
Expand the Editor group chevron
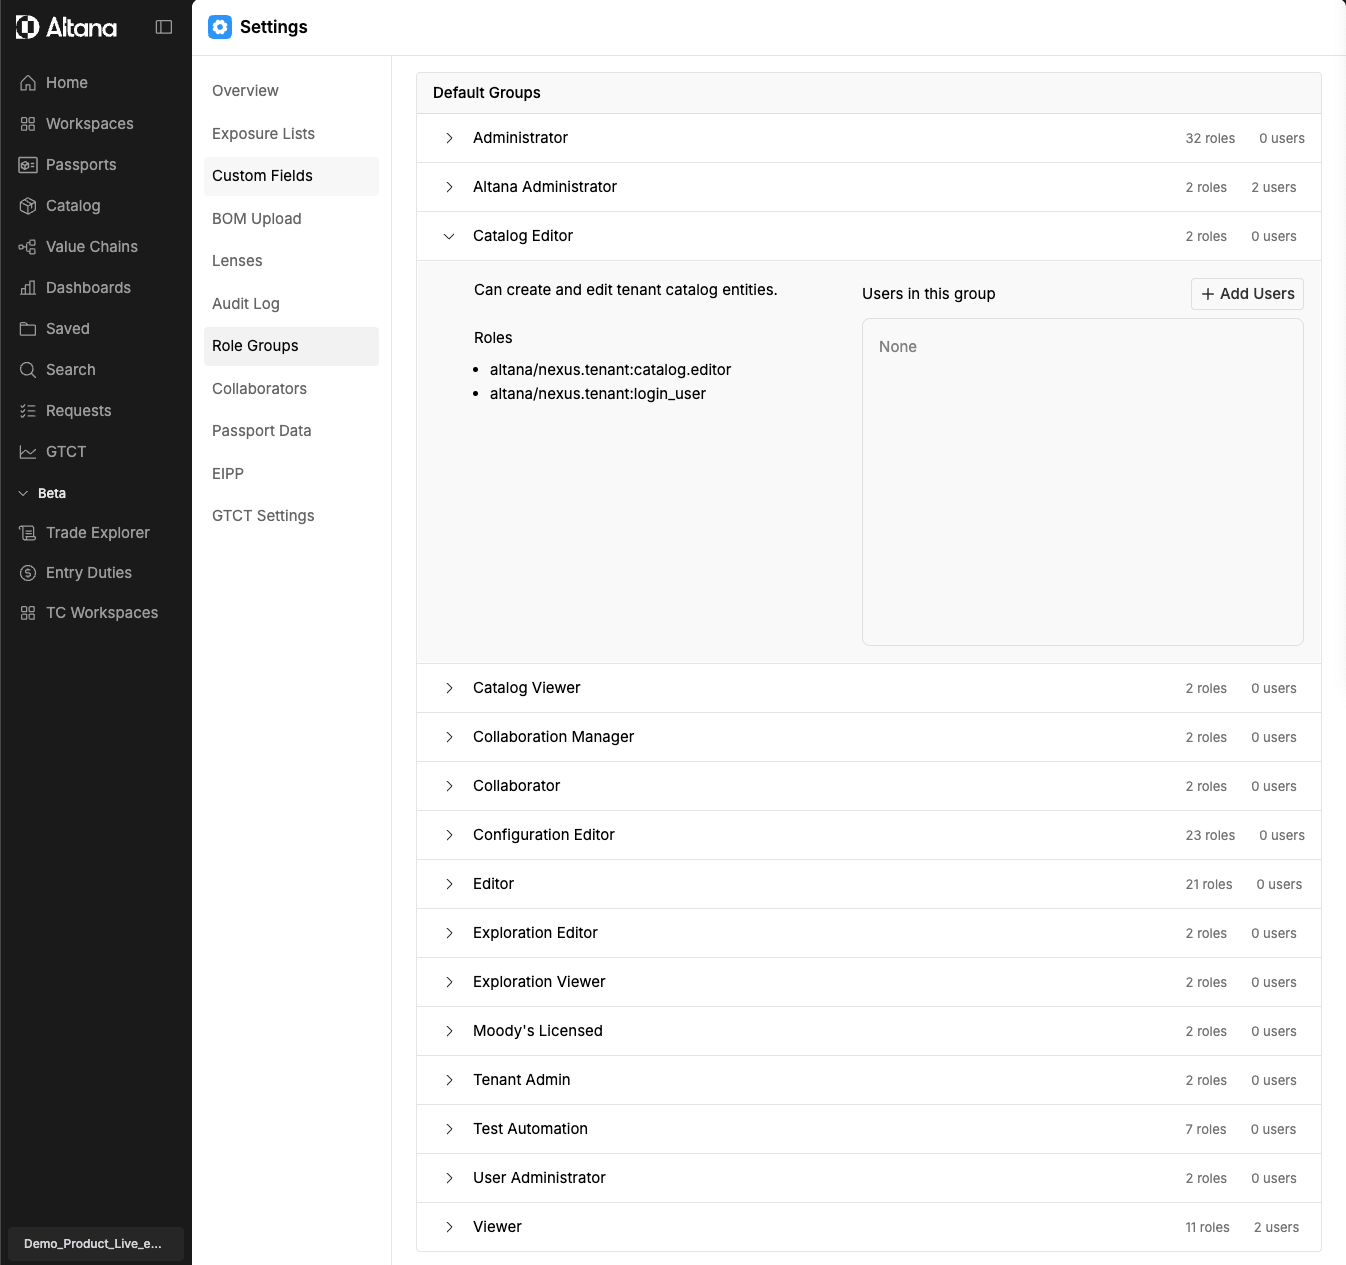pos(449,884)
